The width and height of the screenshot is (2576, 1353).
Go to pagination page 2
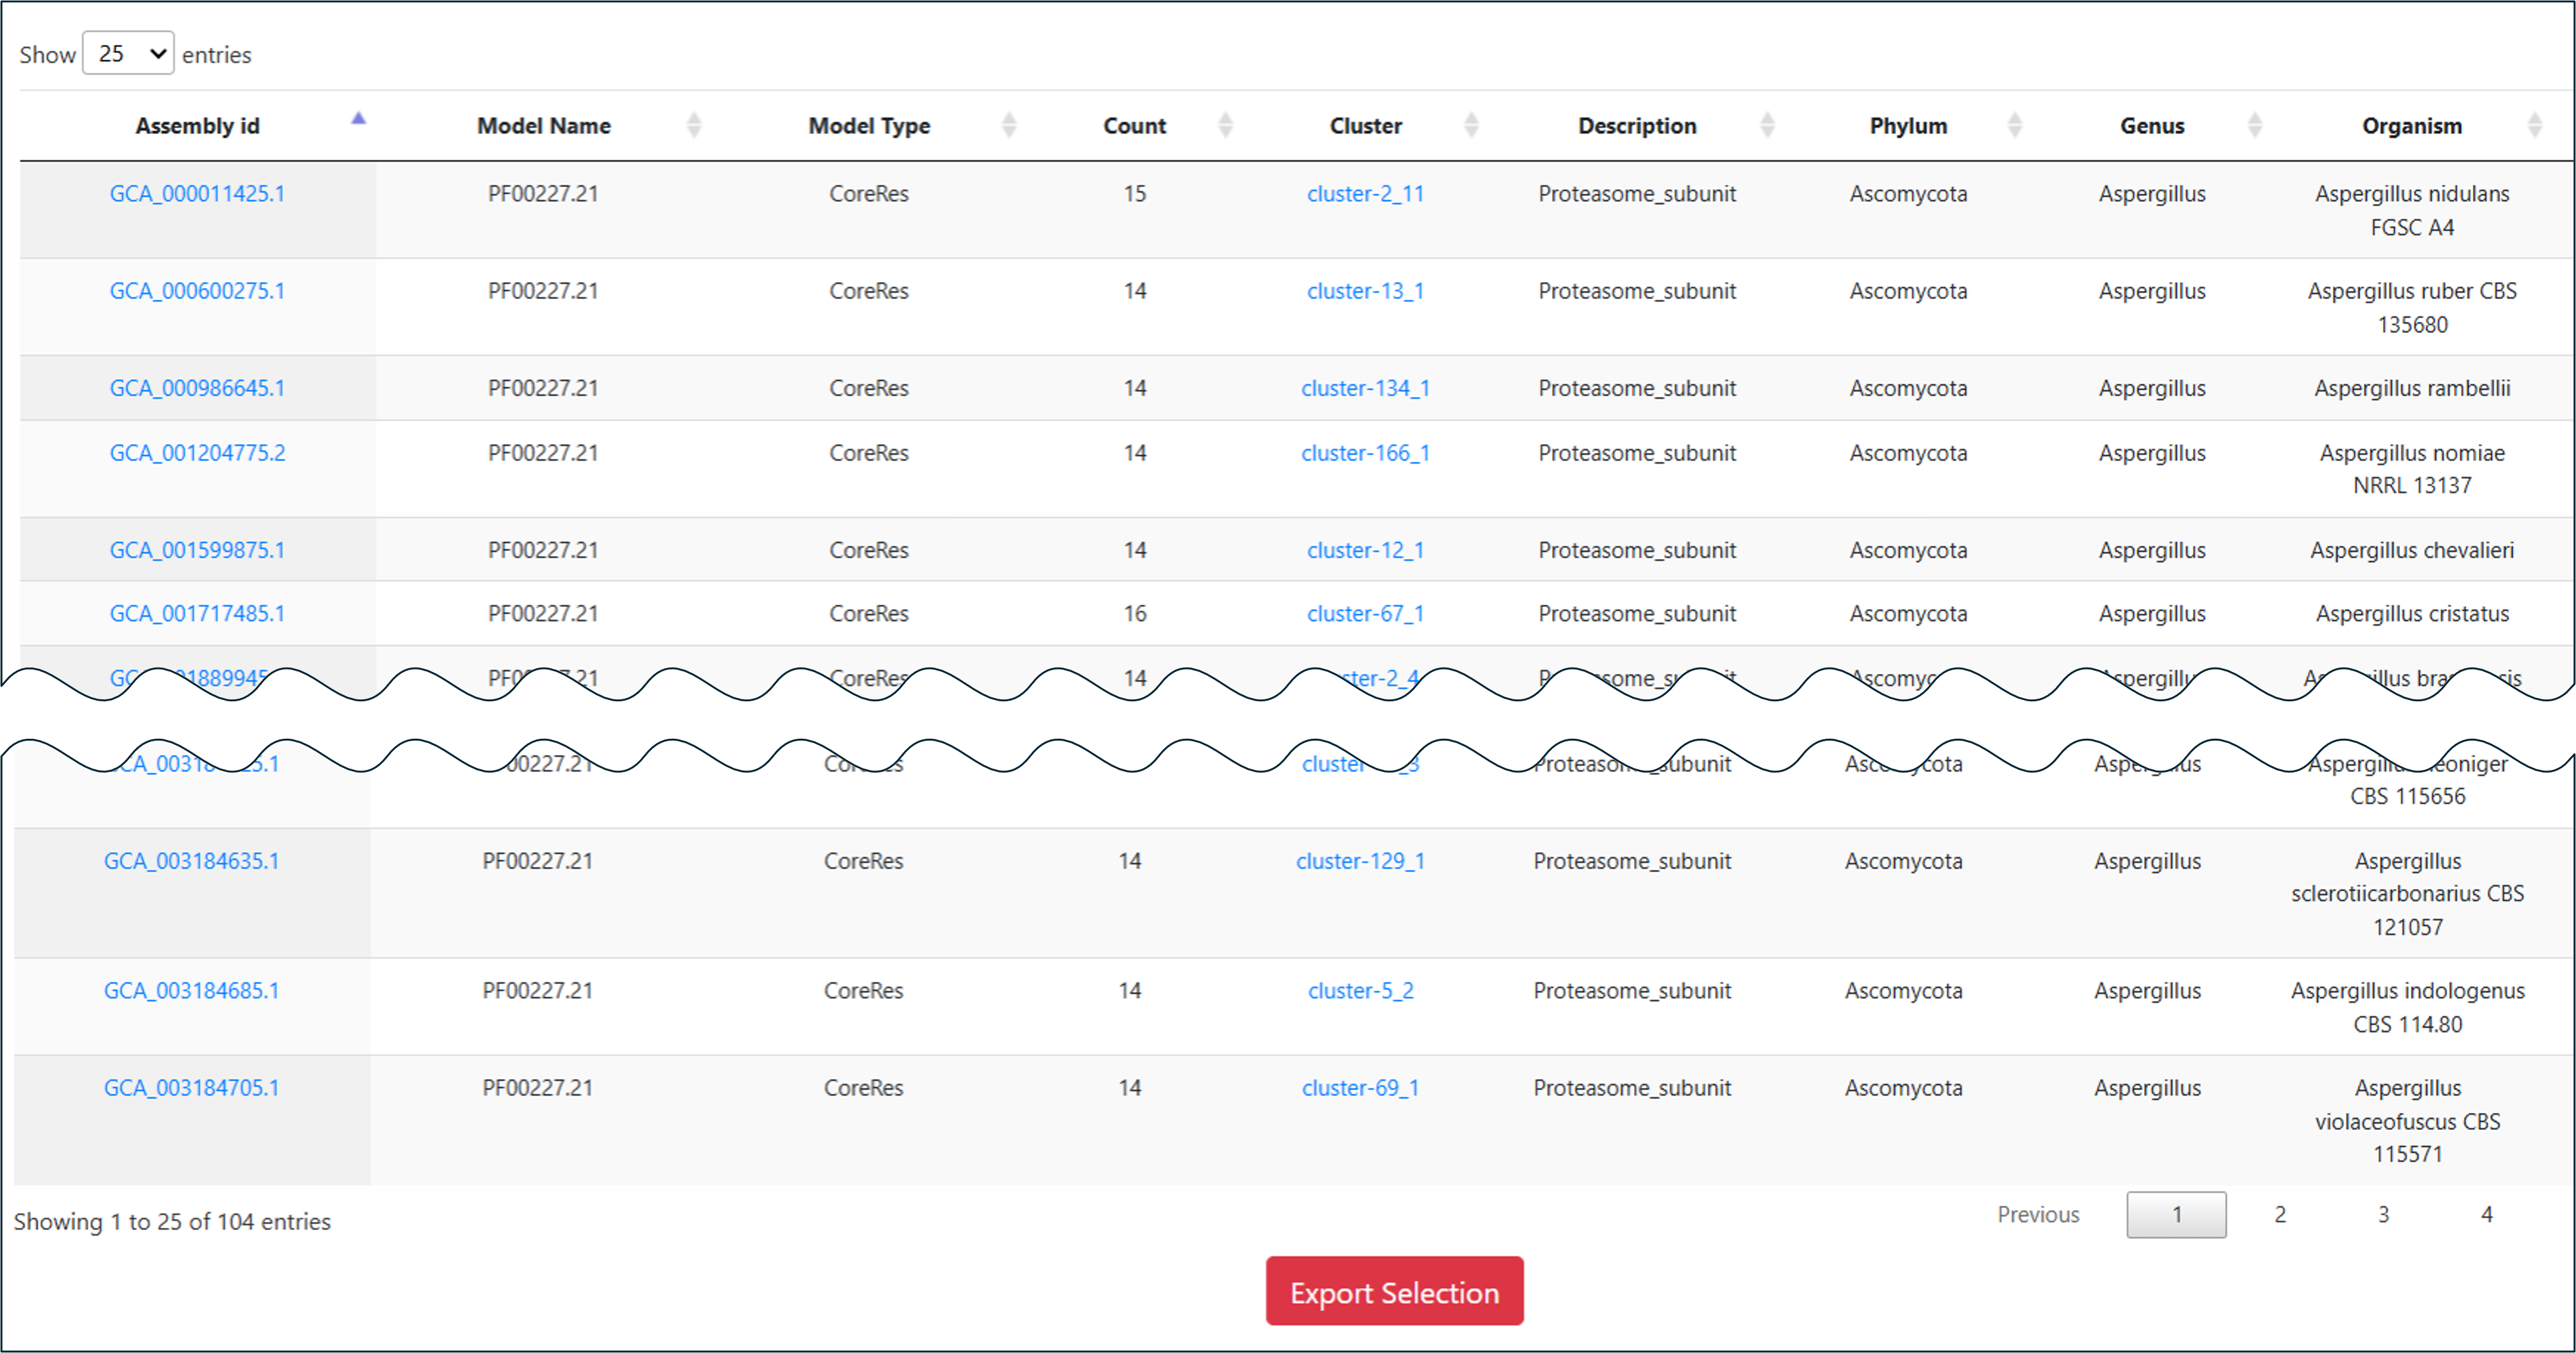(2280, 1214)
